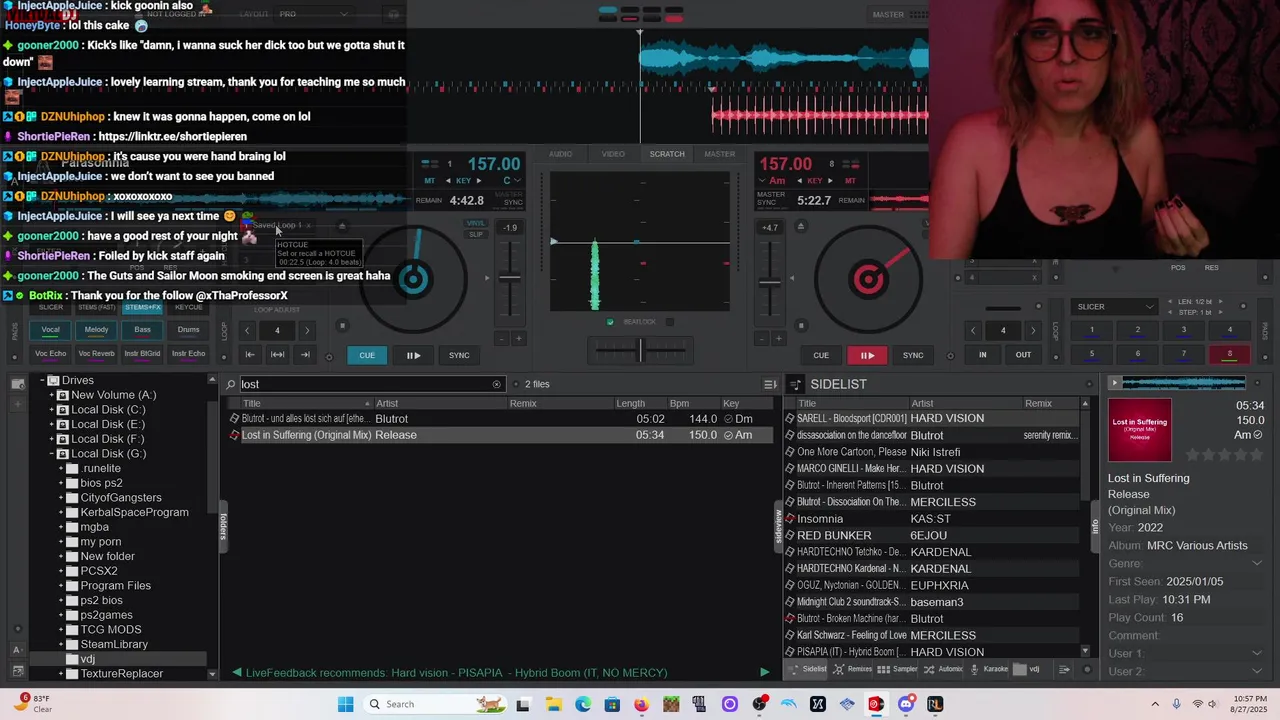Open Discord from the taskbar
This screenshot has width=1280, height=720.
[x=906, y=704]
